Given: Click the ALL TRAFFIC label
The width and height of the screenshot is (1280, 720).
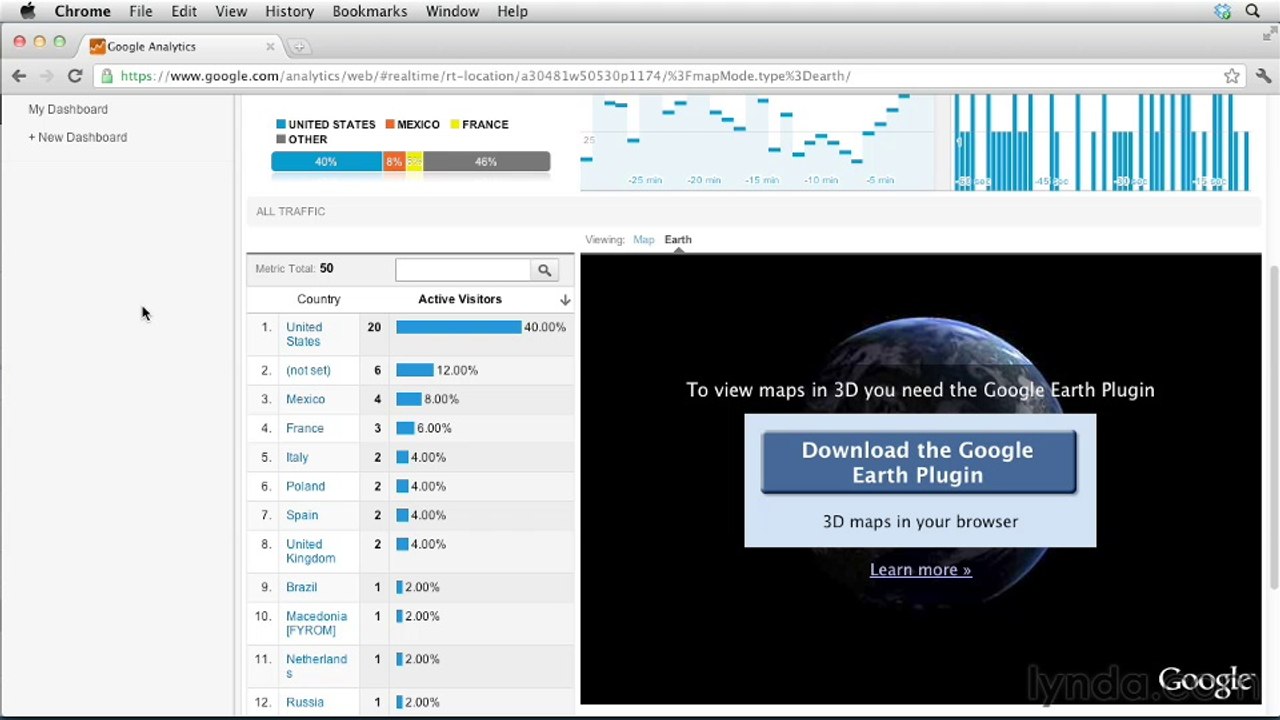Looking at the screenshot, I should pyautogui.click(x=290, y=211).
